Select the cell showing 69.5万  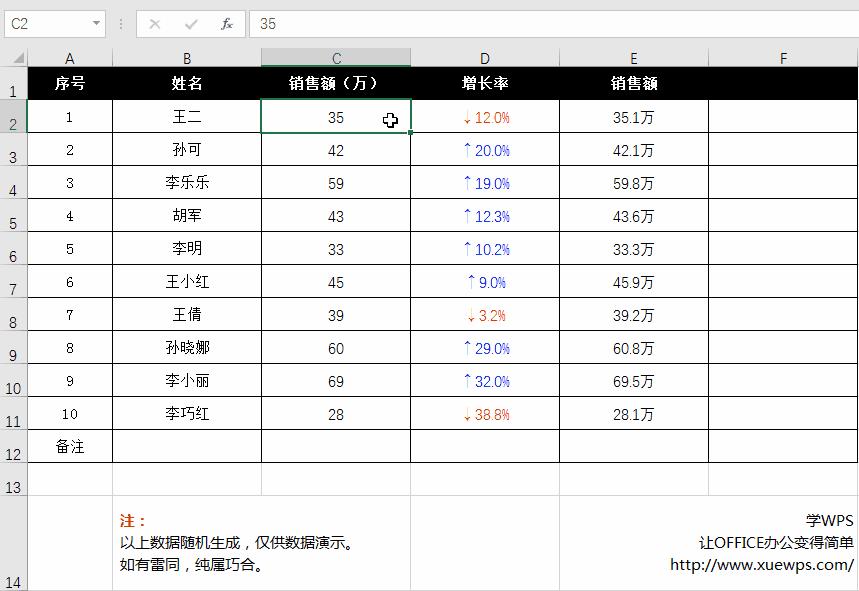[632, 380]
